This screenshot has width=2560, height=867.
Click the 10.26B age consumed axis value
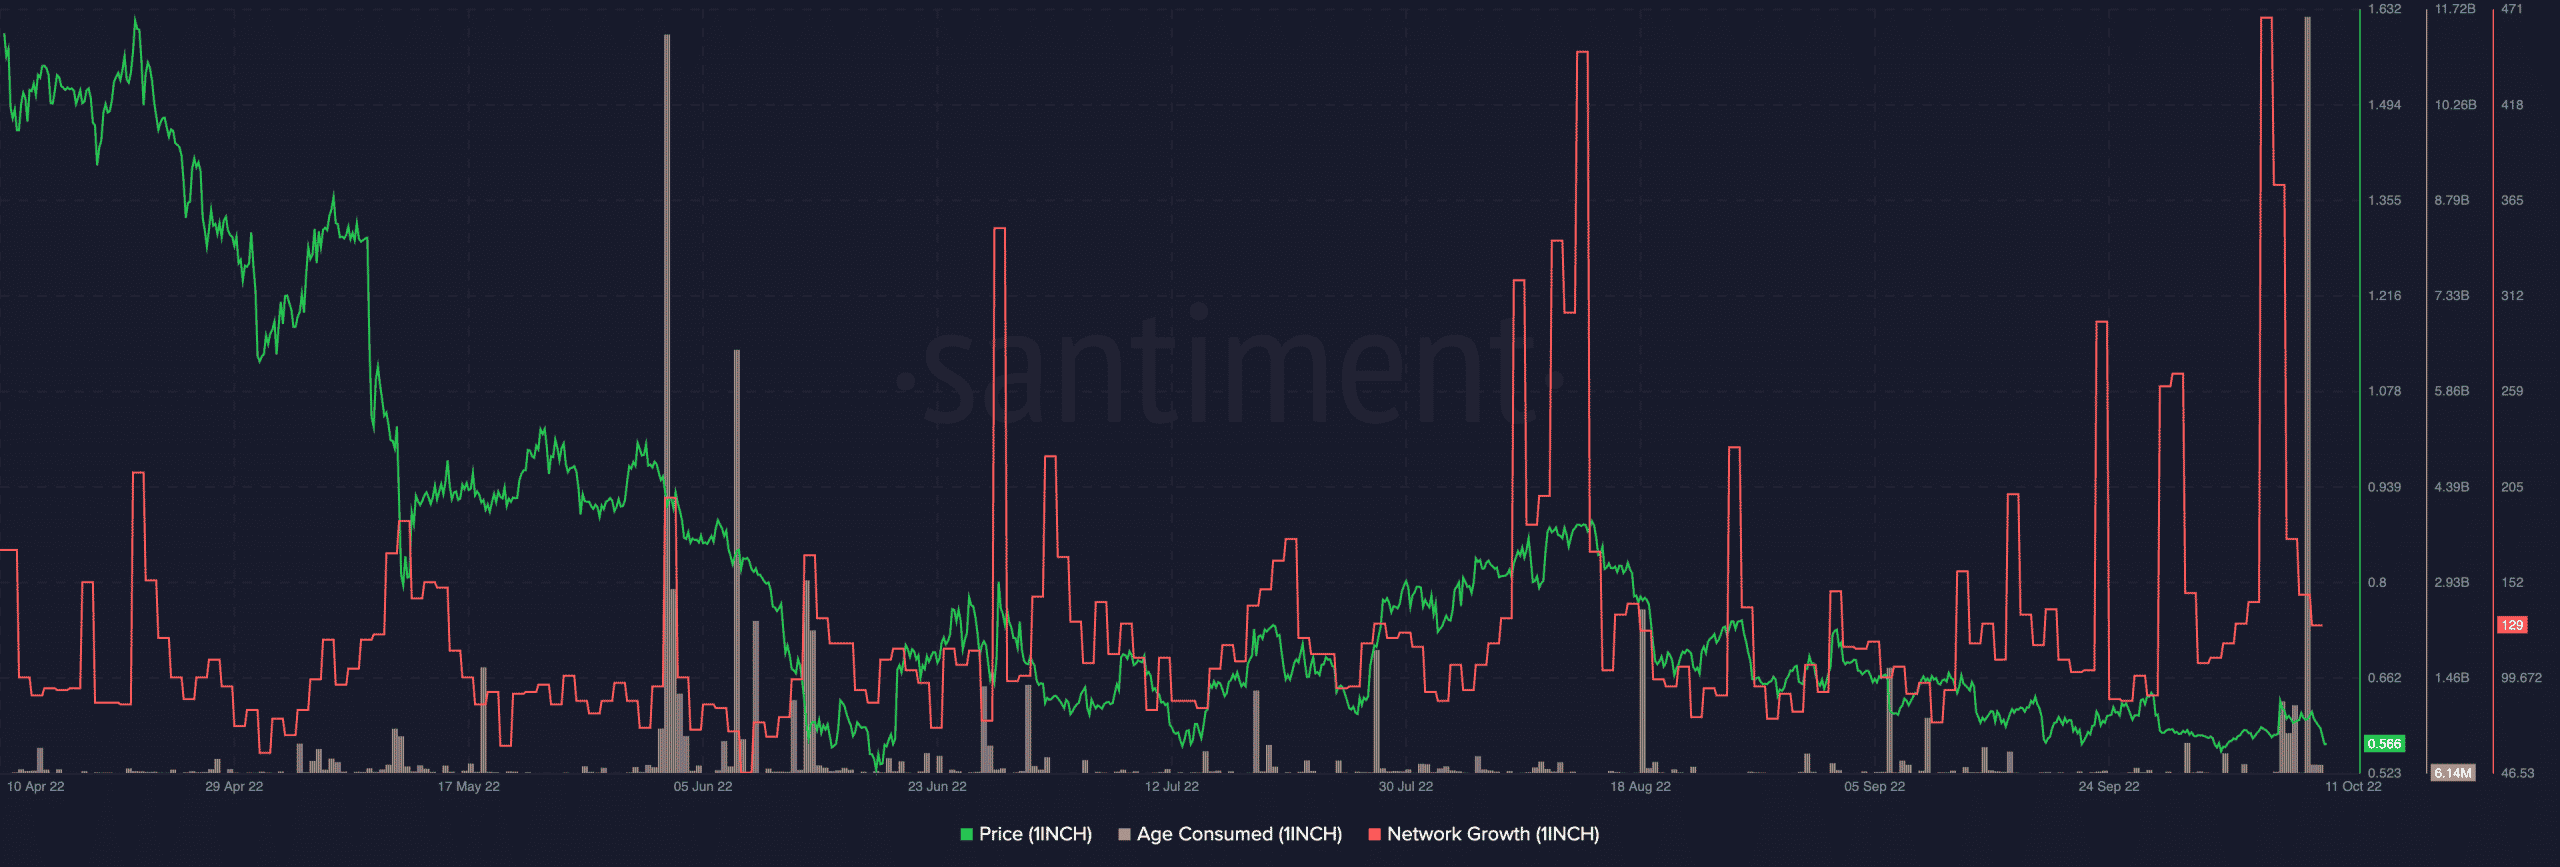(x=2455, y=105)
